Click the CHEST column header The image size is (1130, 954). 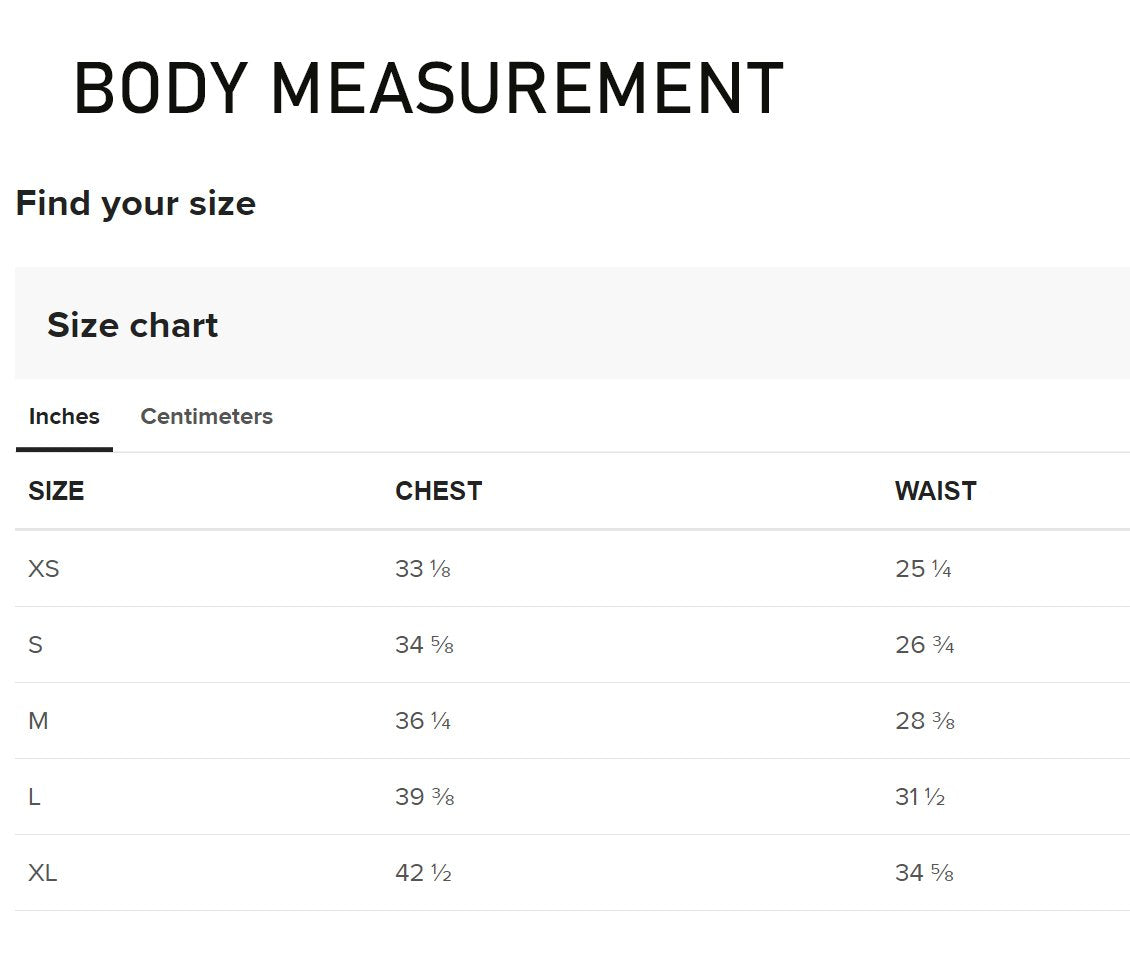point(438,491)
